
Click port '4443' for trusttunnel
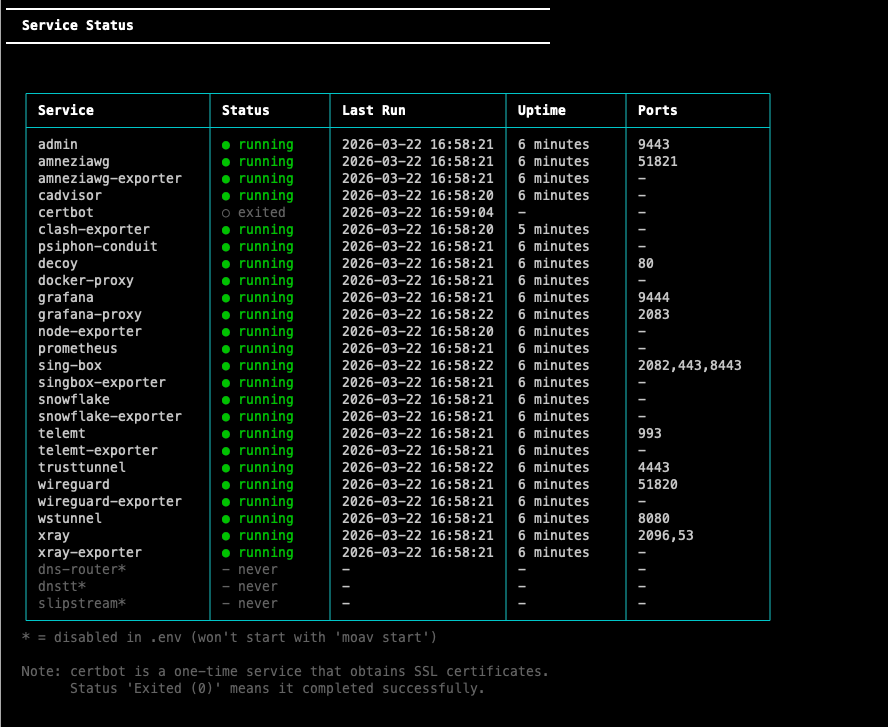coord(654,467)
